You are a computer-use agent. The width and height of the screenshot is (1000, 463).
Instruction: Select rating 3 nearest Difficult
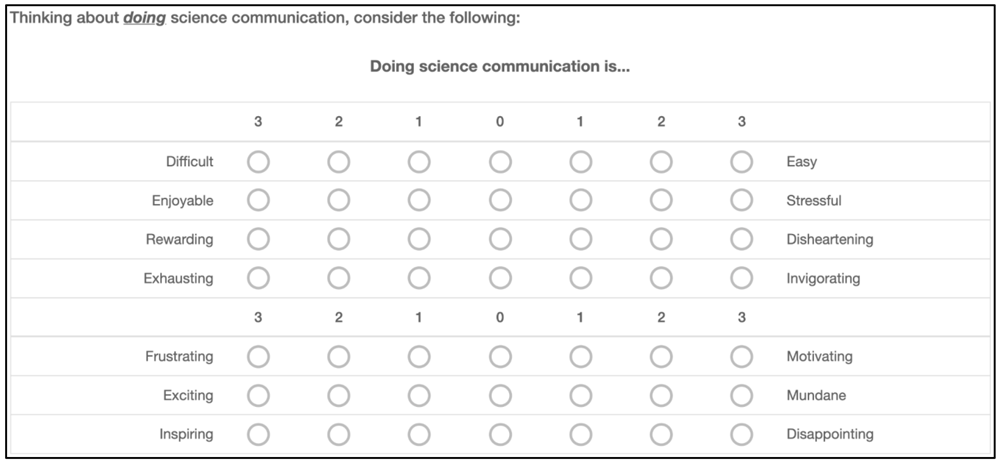click(258, 161)
